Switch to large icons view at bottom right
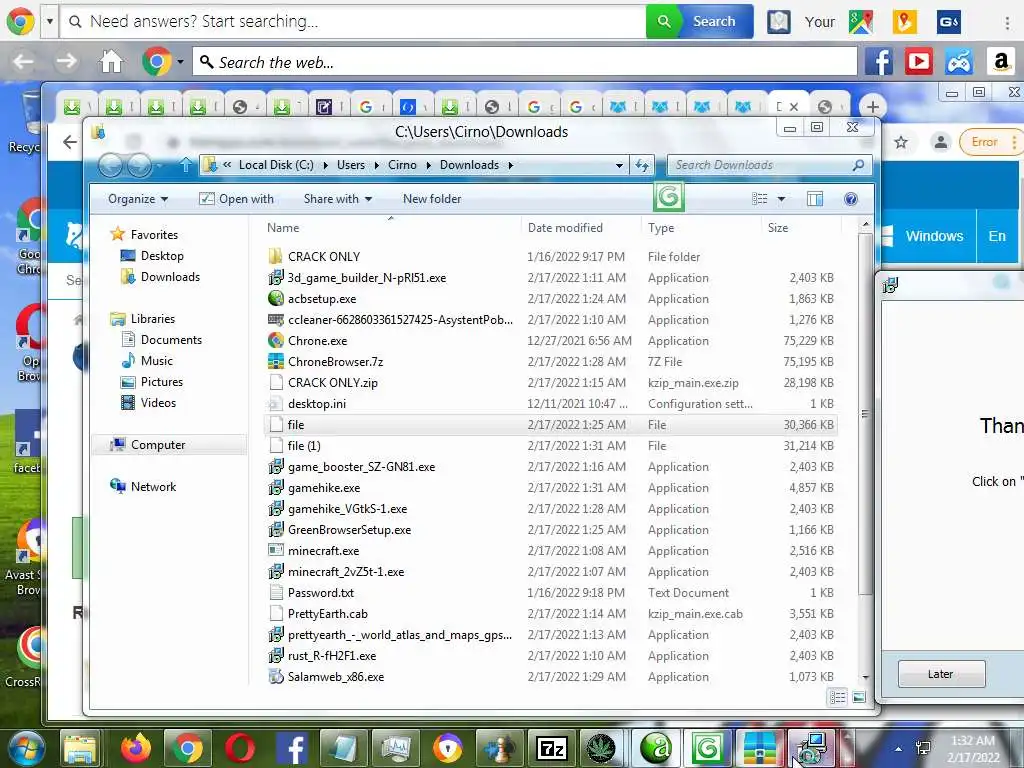This screenshot has height=768, width=1024. coord(859,697)
